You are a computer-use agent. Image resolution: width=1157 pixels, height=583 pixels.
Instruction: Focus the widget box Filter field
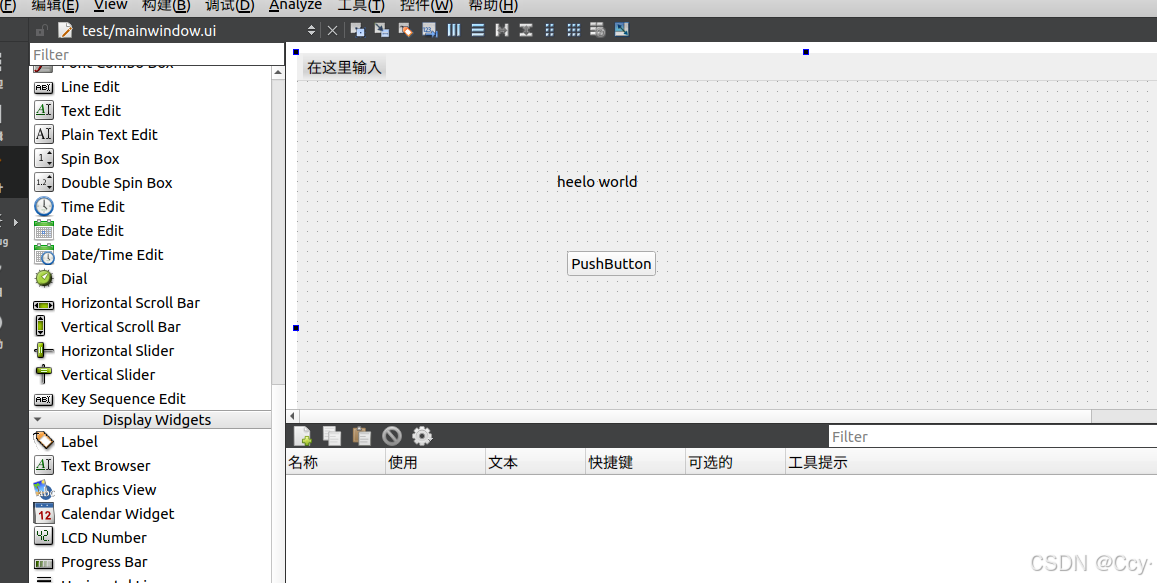pyautogui.click(x=157, y=55)
